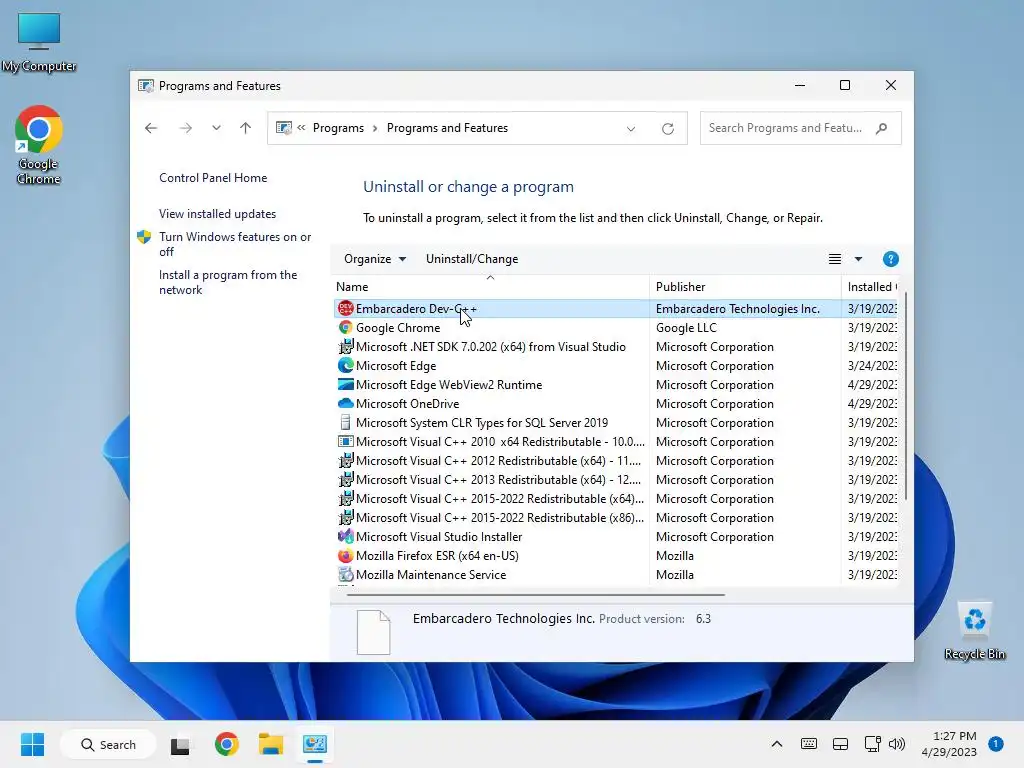Click Embarcadero Technologies Inc. publisher cell

point(737,309)
